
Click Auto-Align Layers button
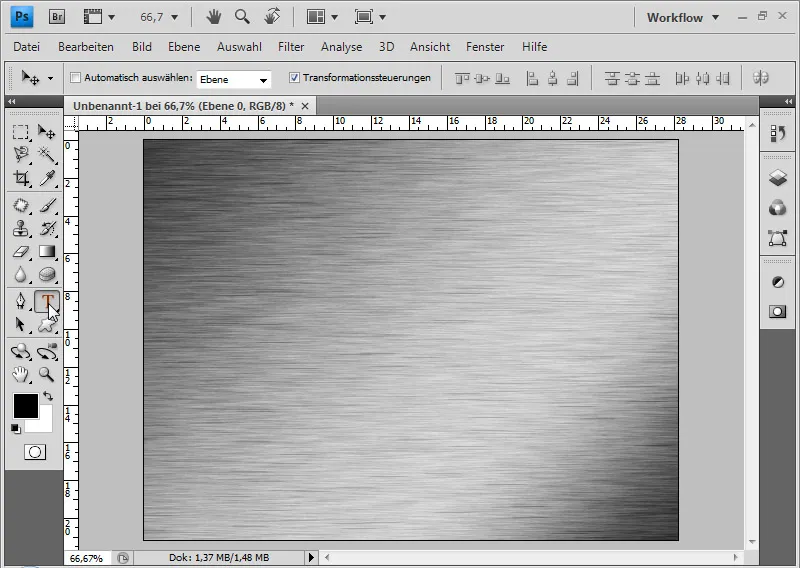pyautogui.click(x=761, y=78)
